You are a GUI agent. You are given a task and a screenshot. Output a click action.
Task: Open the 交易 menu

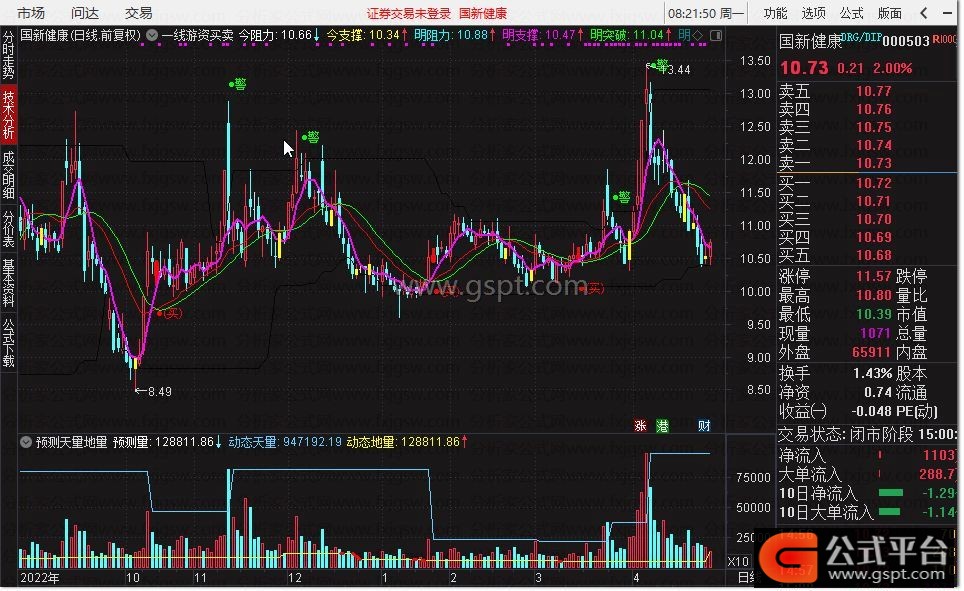(x=138, y=13)
